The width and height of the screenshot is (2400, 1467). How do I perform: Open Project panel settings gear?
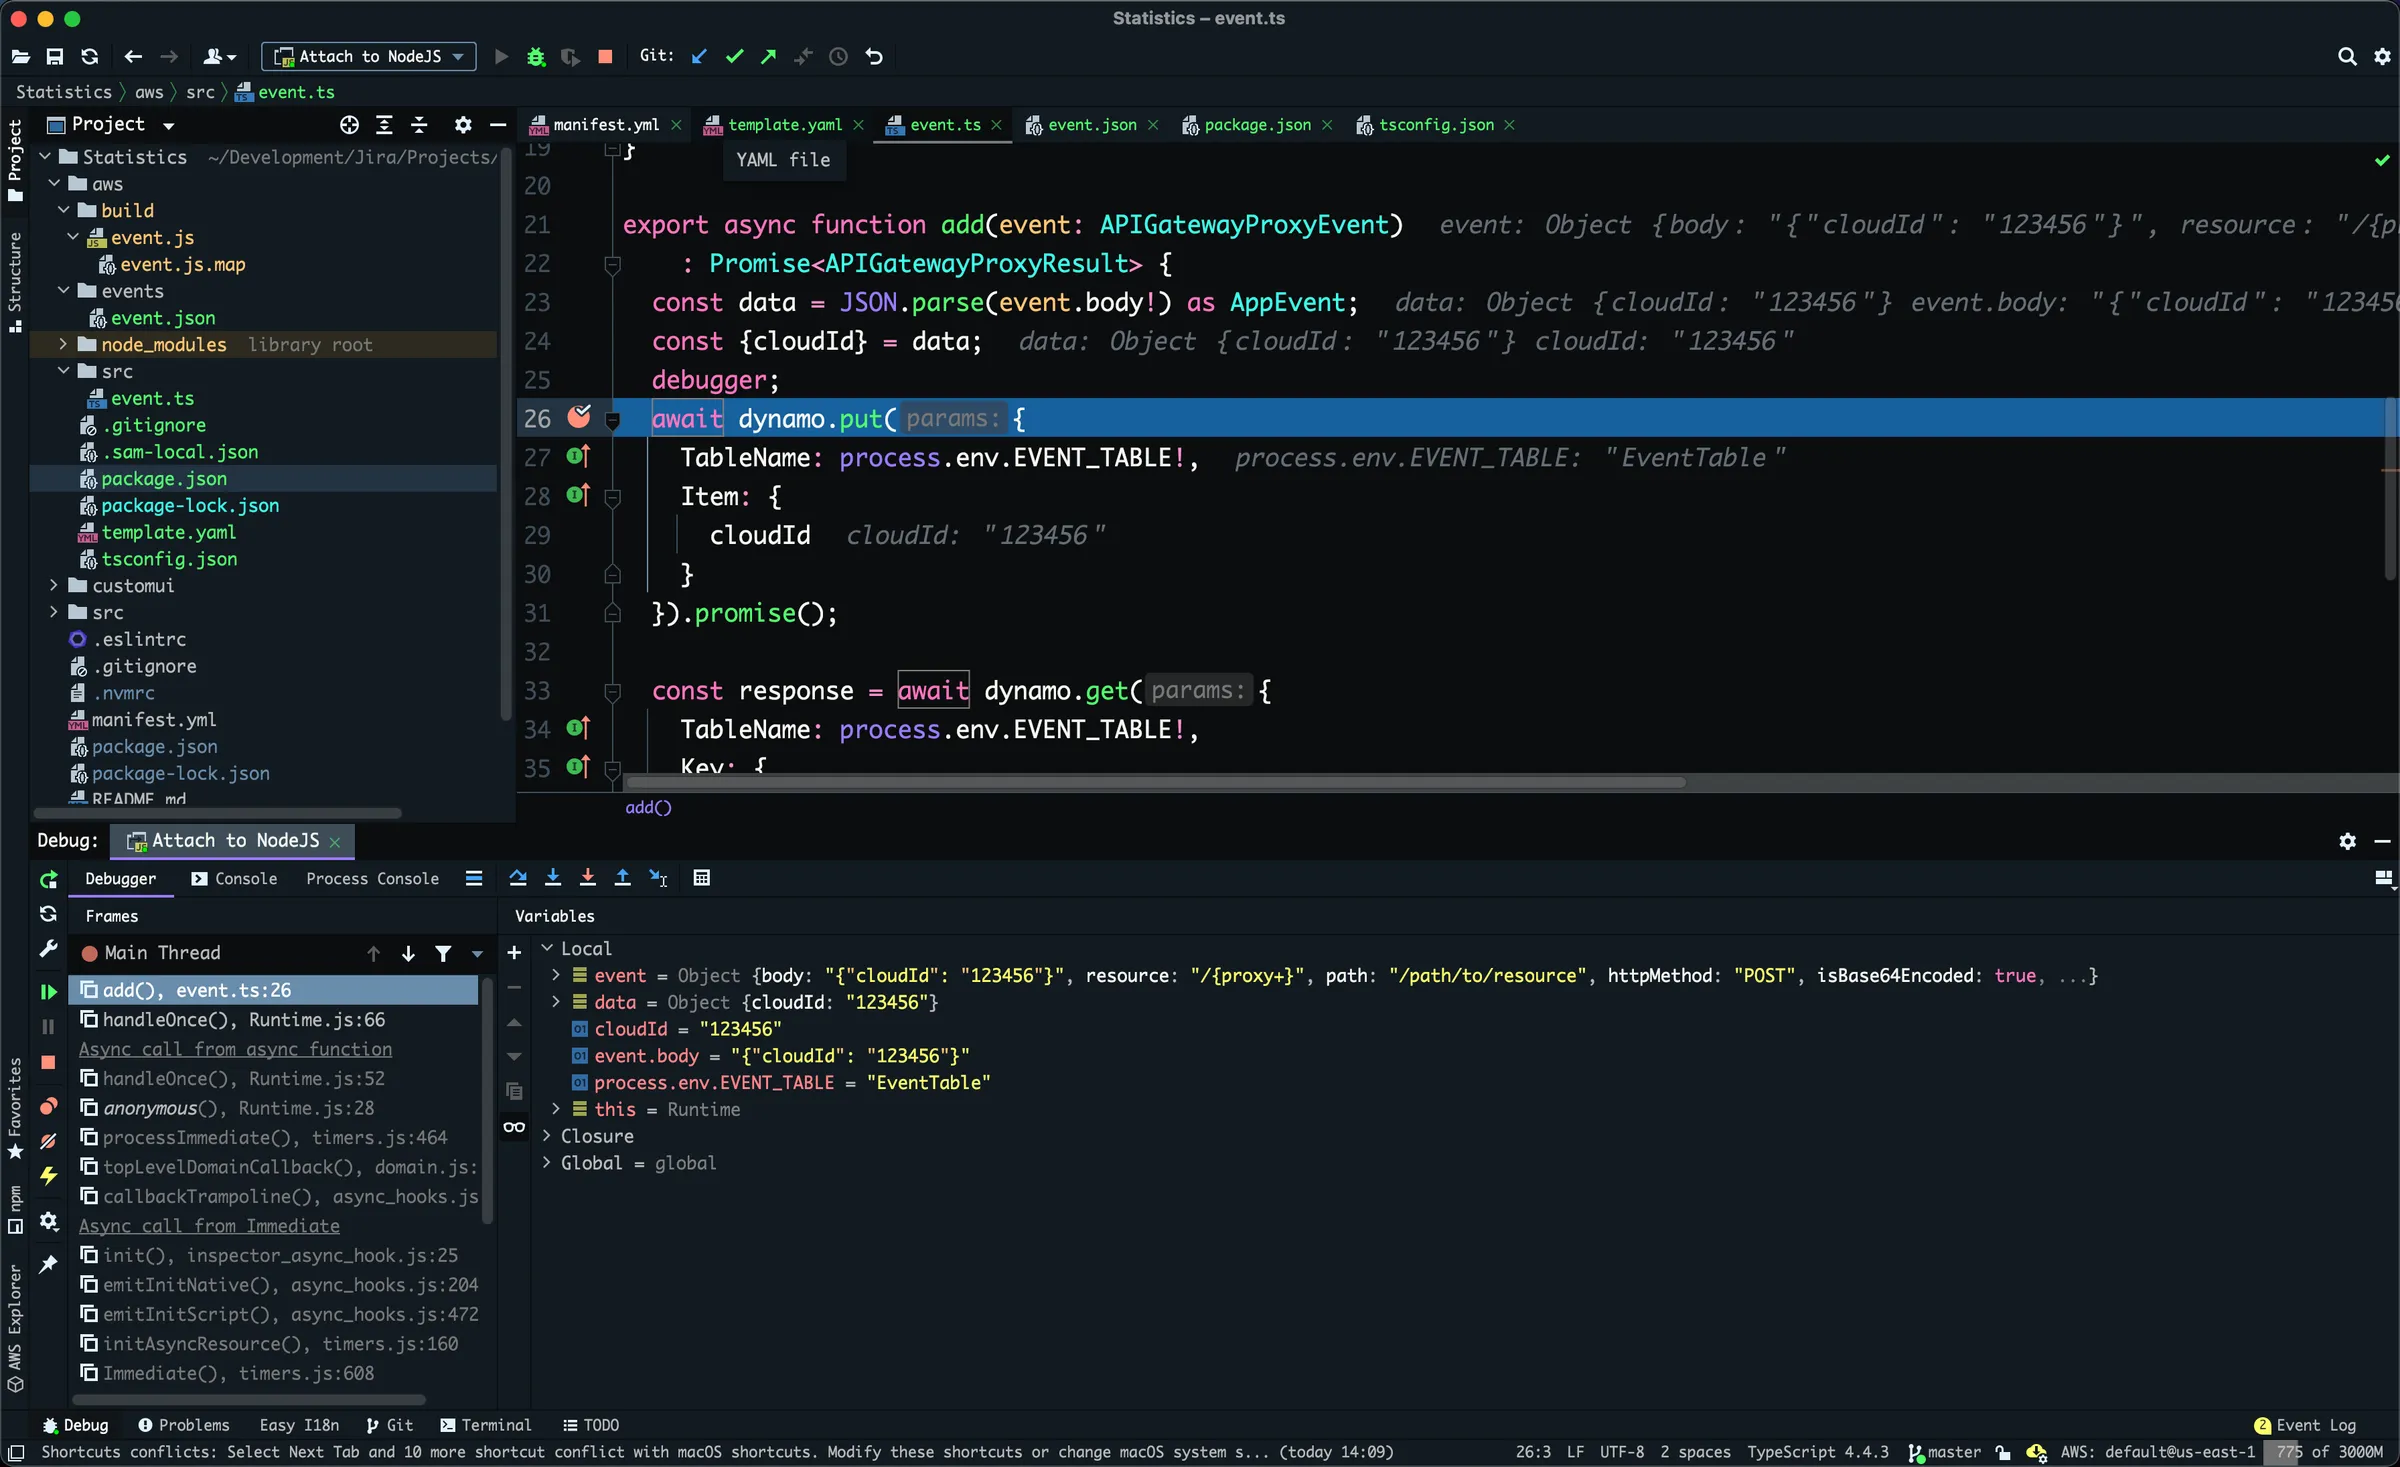(x=463, y=125)
